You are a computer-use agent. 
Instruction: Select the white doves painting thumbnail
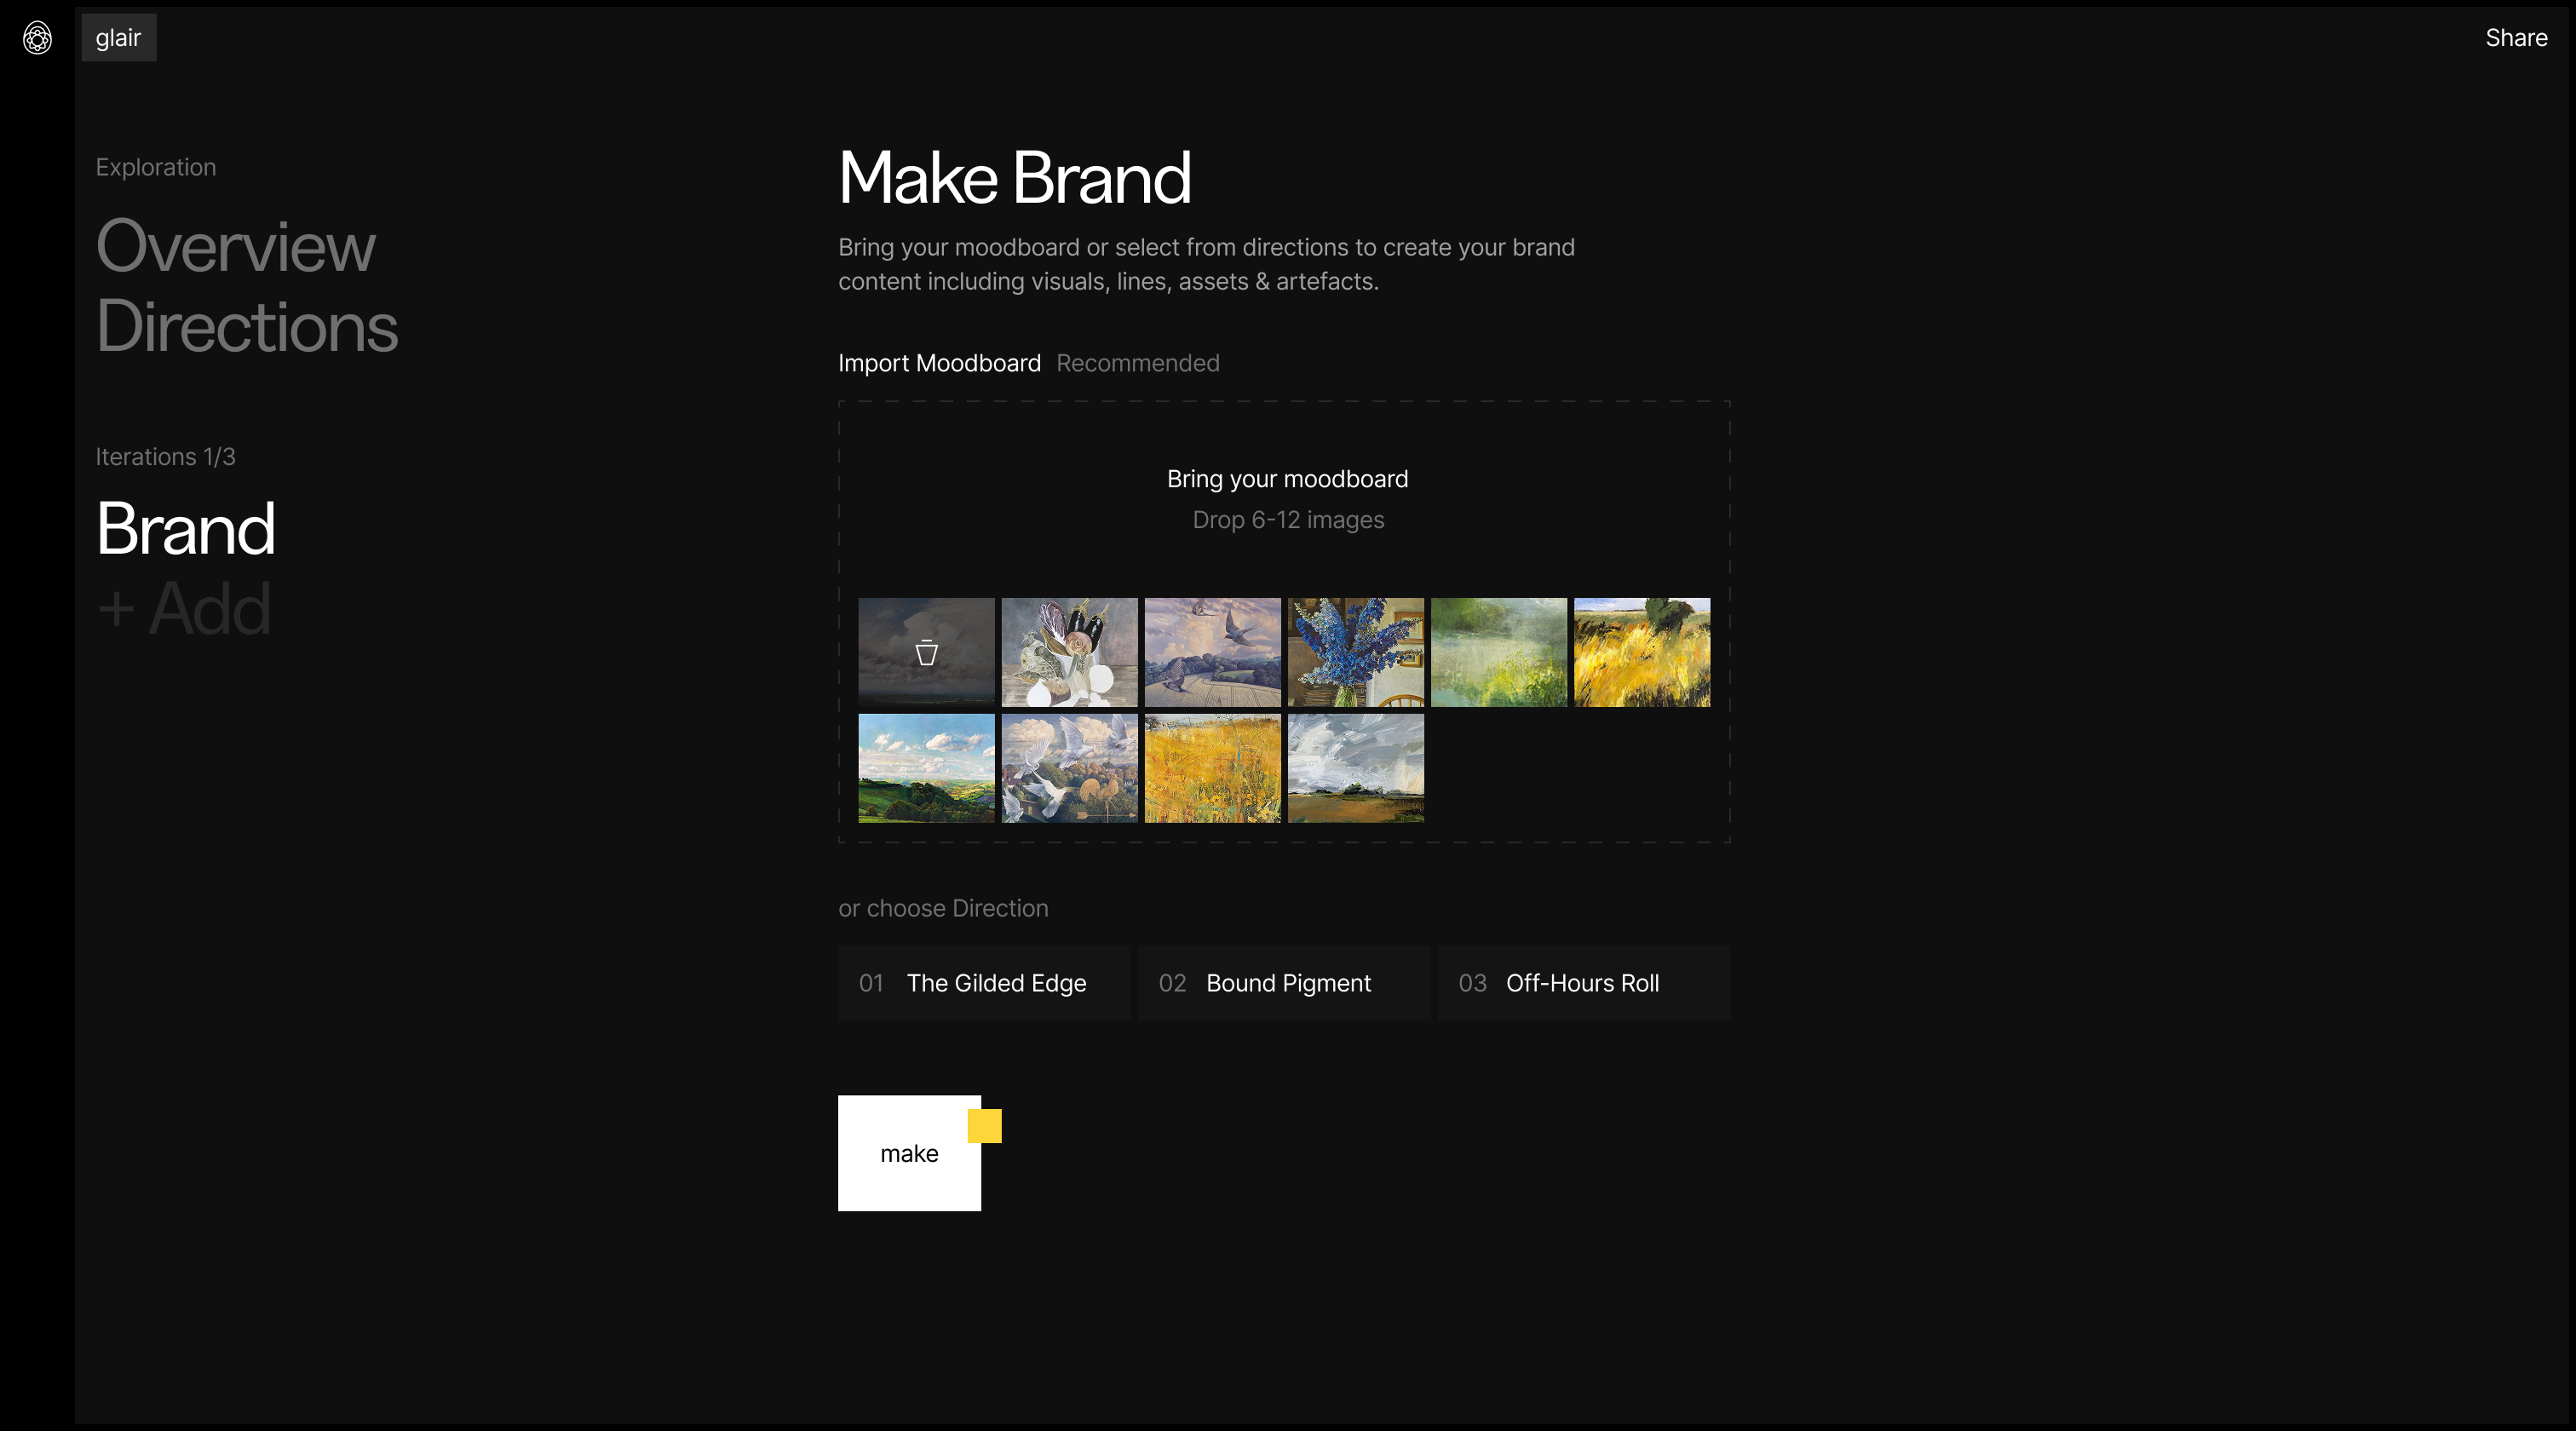[1069, 768]
